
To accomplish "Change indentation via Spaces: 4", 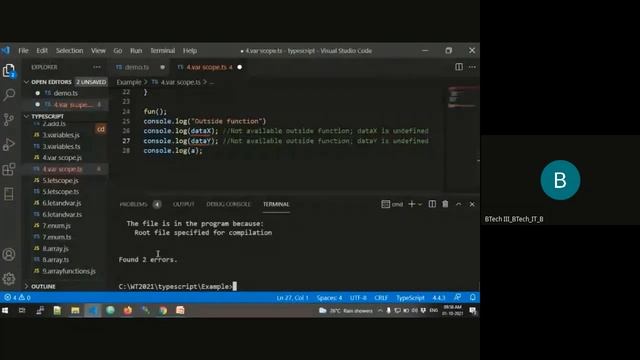I will [329, 298].
